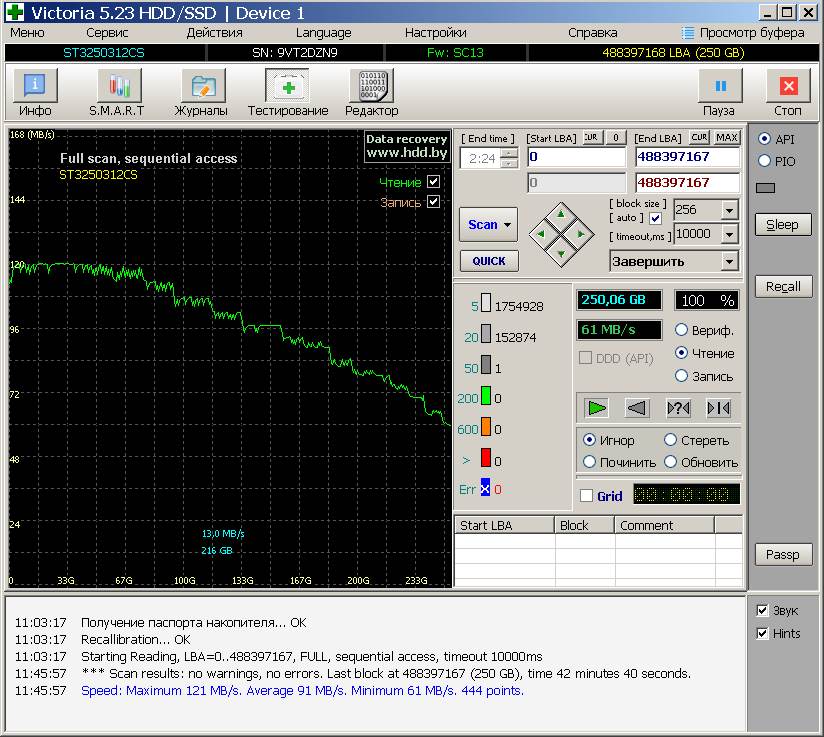Switch to the Тестирование test view
This screenshot has width=824, height=737.
pos(287,93)
